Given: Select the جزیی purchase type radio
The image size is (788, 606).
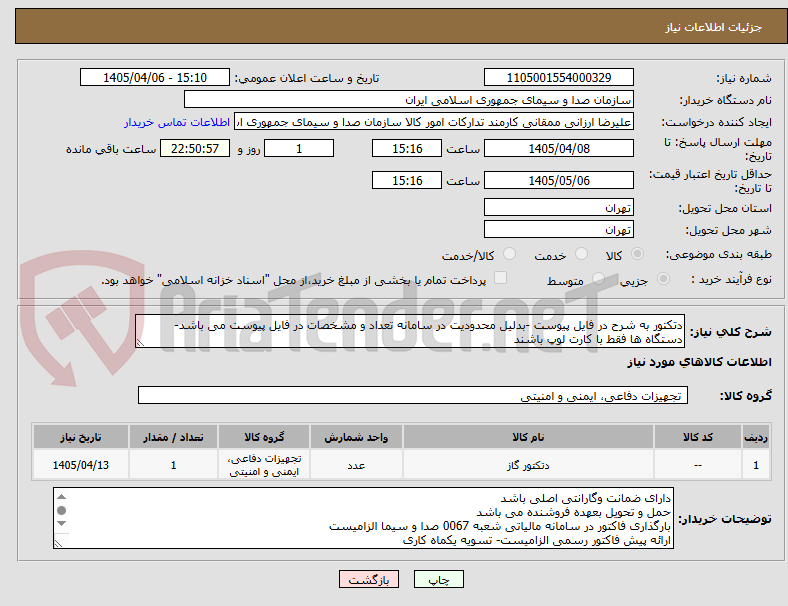Looking at the screenshot, I should tap(663, 279).
